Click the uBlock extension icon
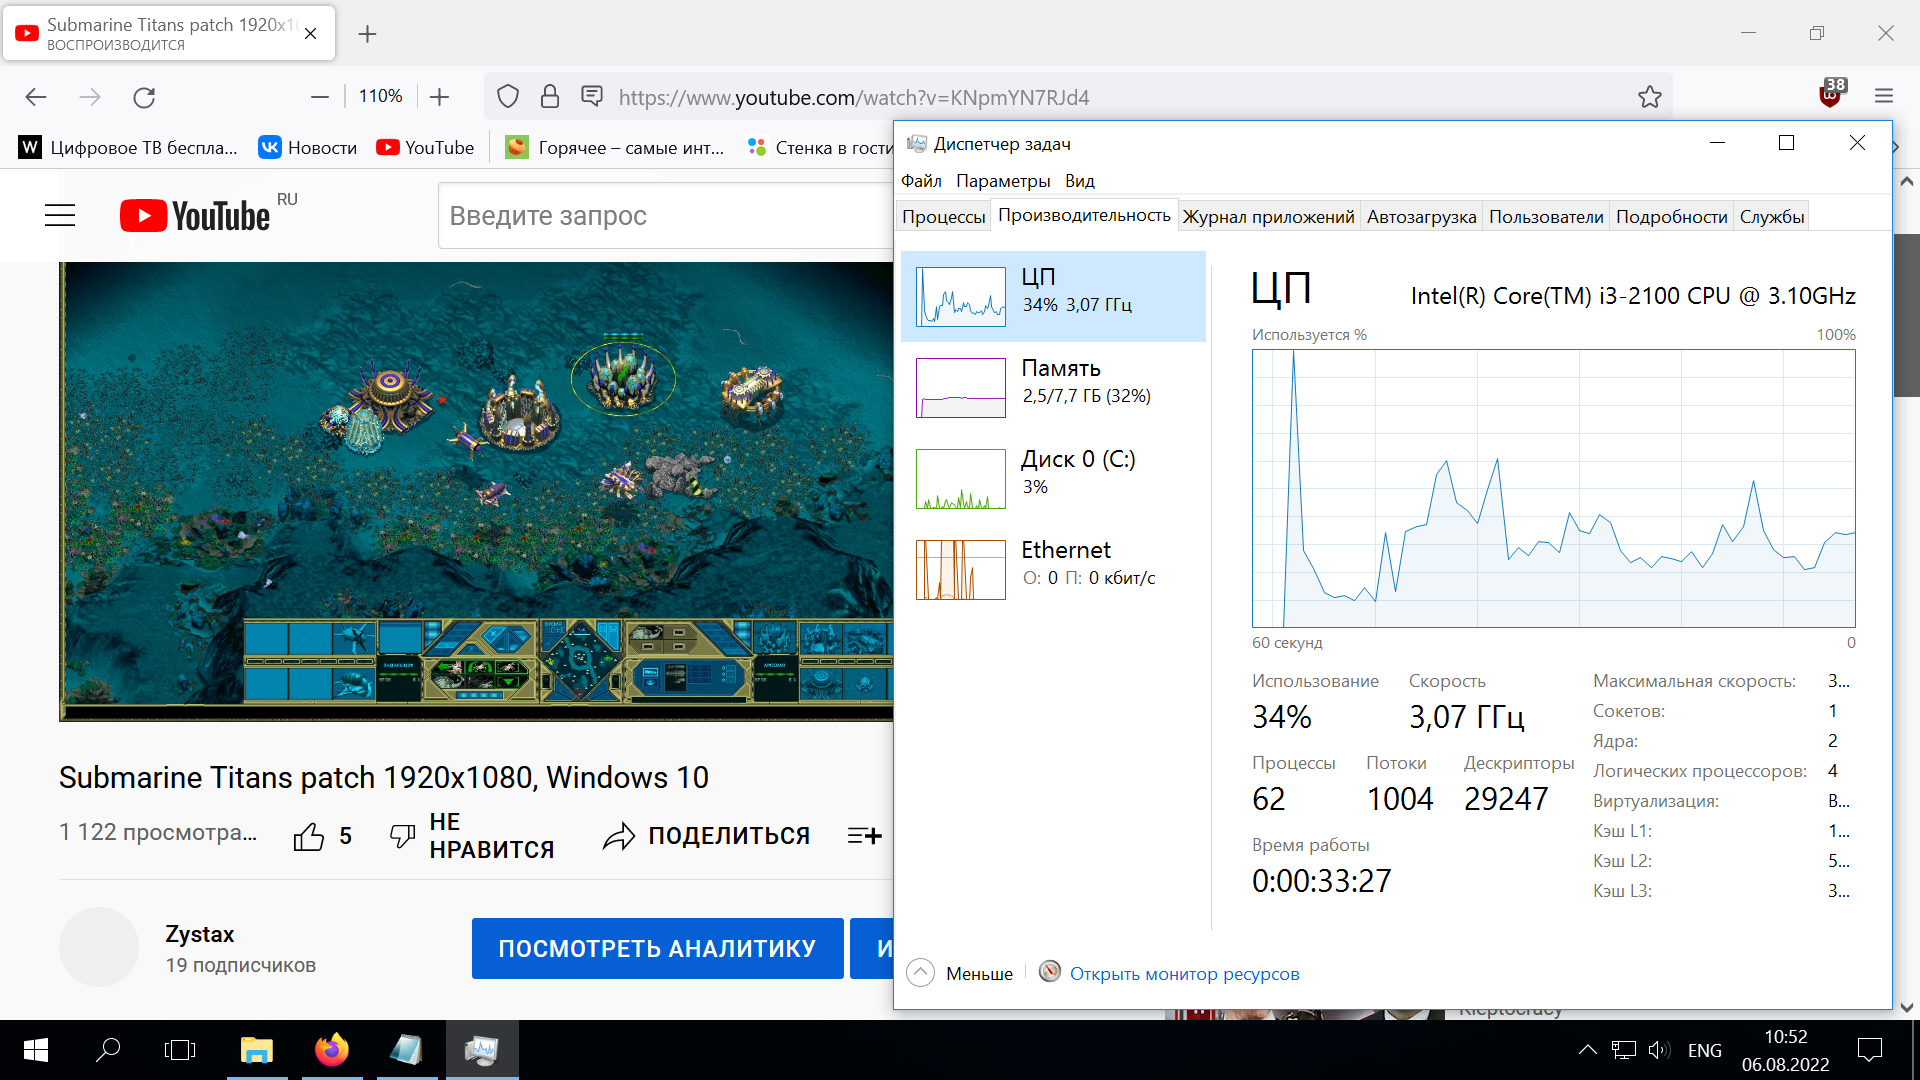Screen dimensions: 1920x1080 click(x=1830, y=96)
